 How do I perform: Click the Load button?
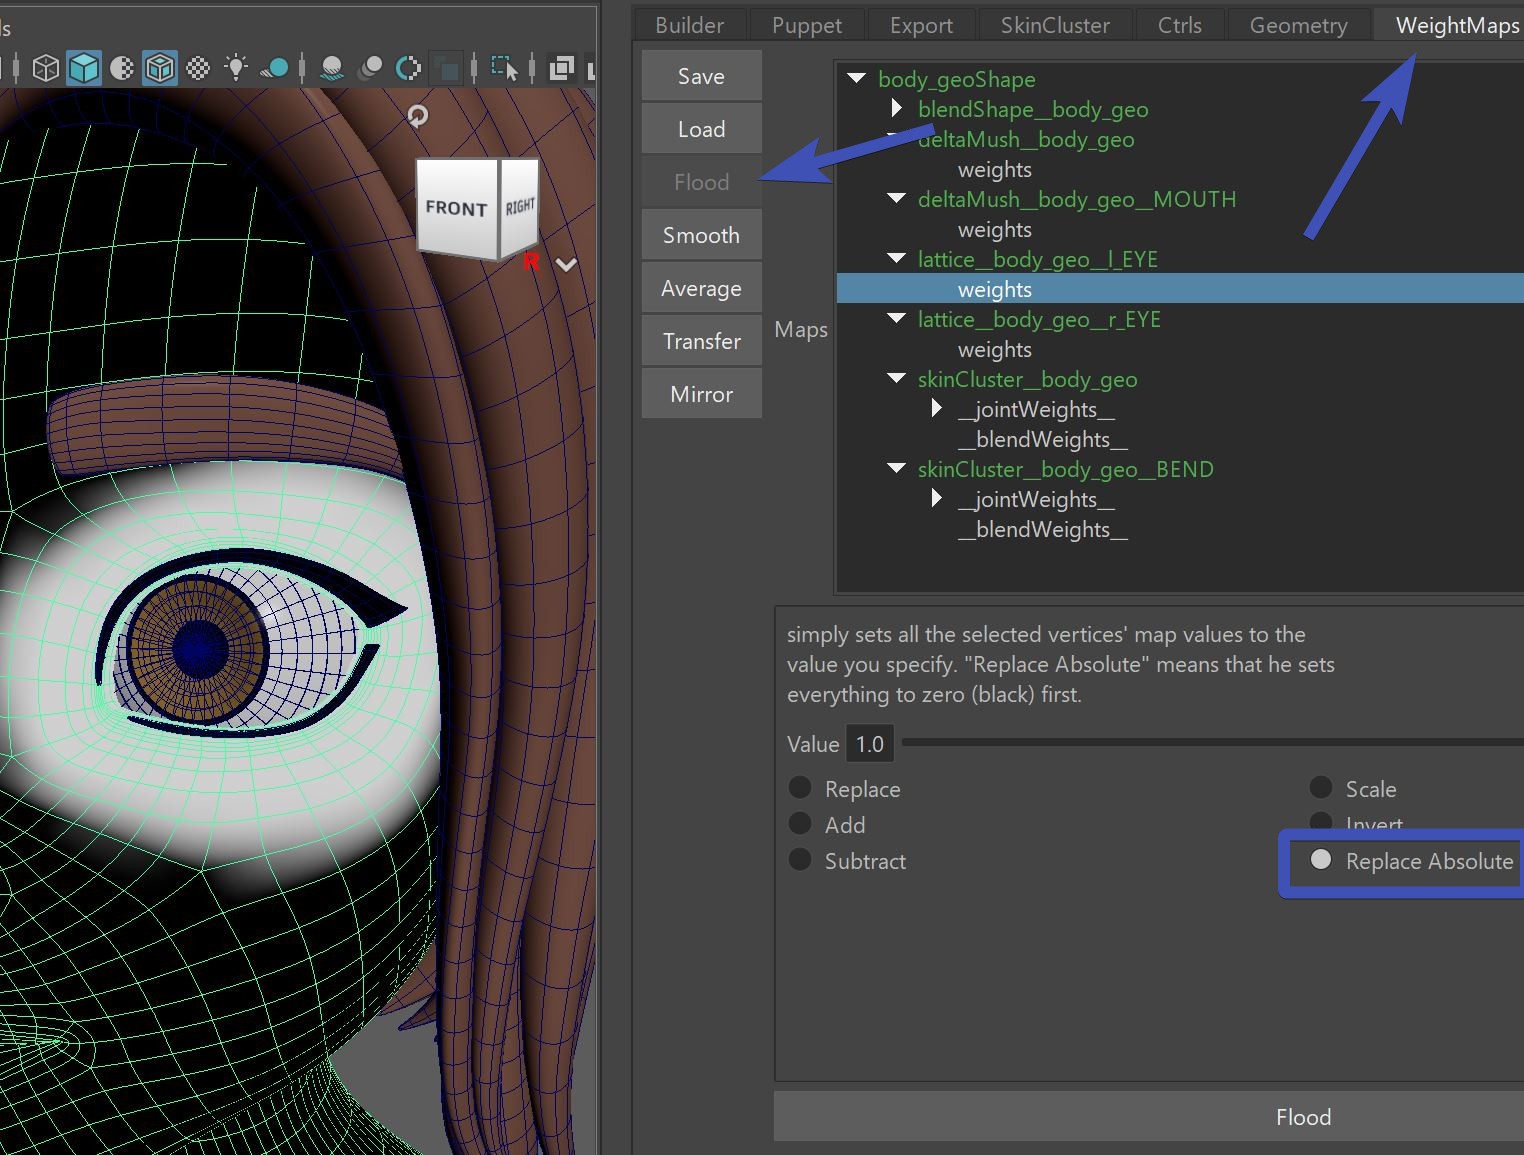coord(701,129)
